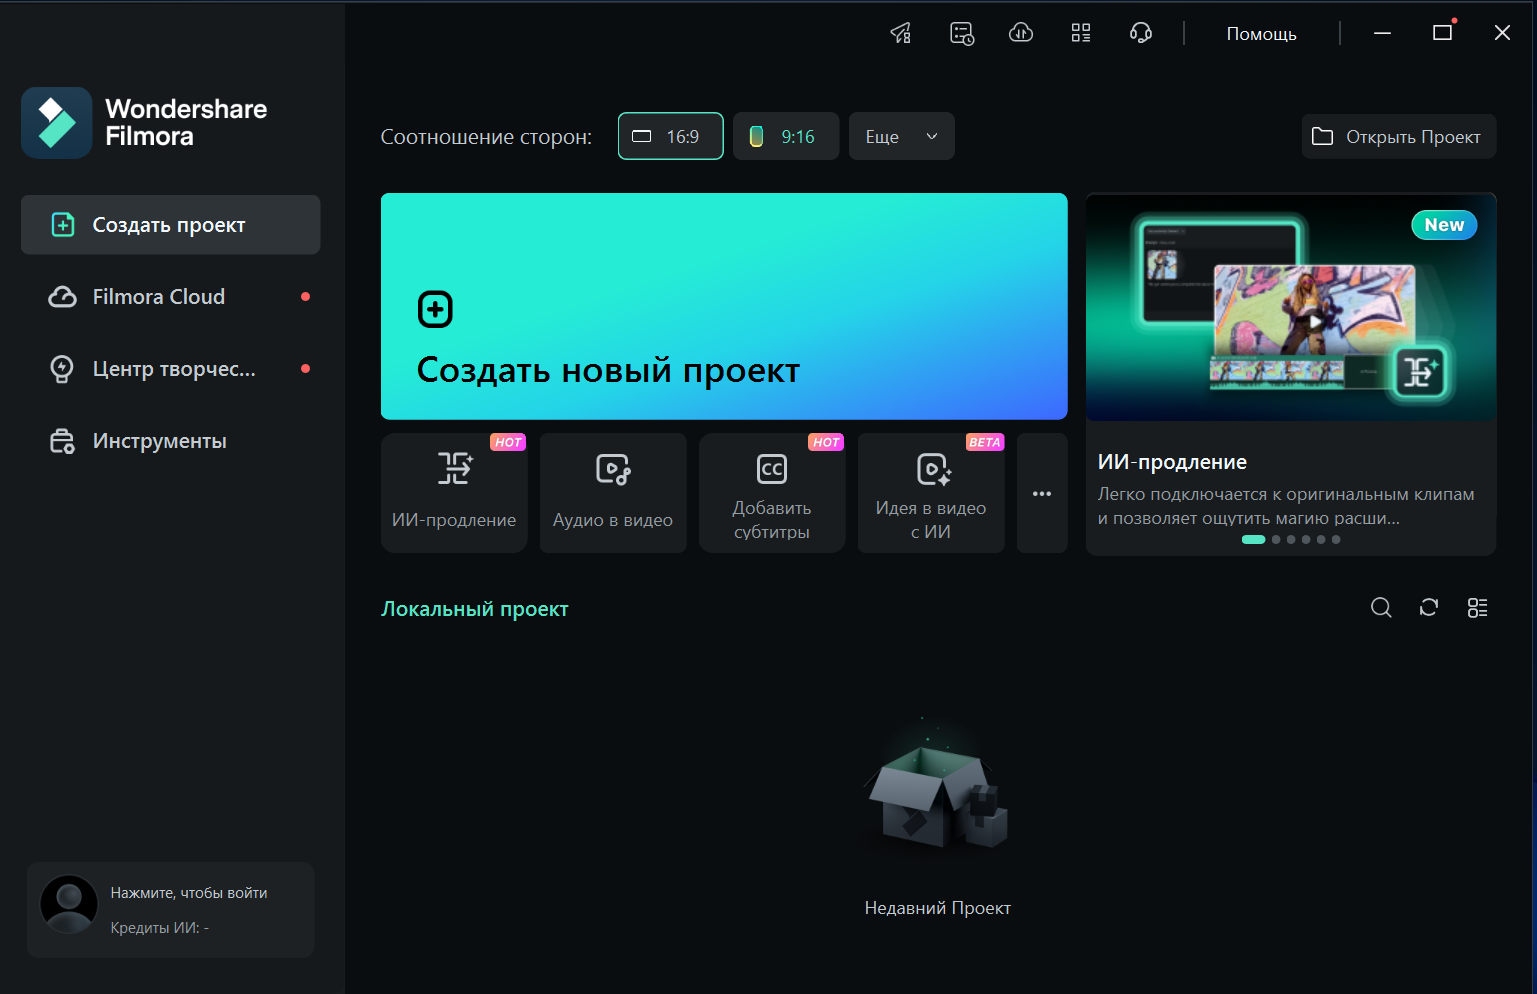Click the ИИ-продление promo title text
Screen dimensions: 1537x994
click(1172, 462)
